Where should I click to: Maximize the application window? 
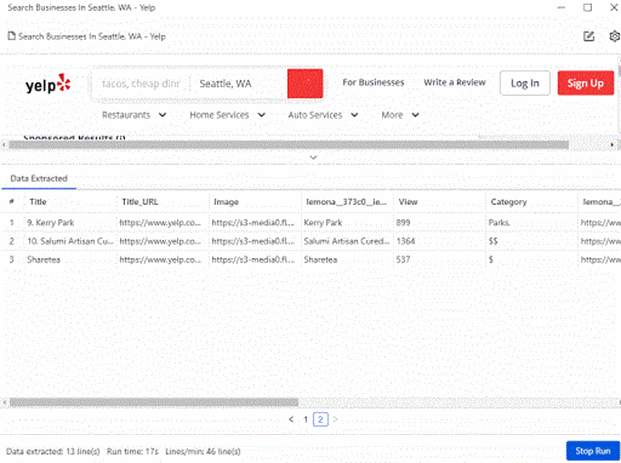(588, 8)
